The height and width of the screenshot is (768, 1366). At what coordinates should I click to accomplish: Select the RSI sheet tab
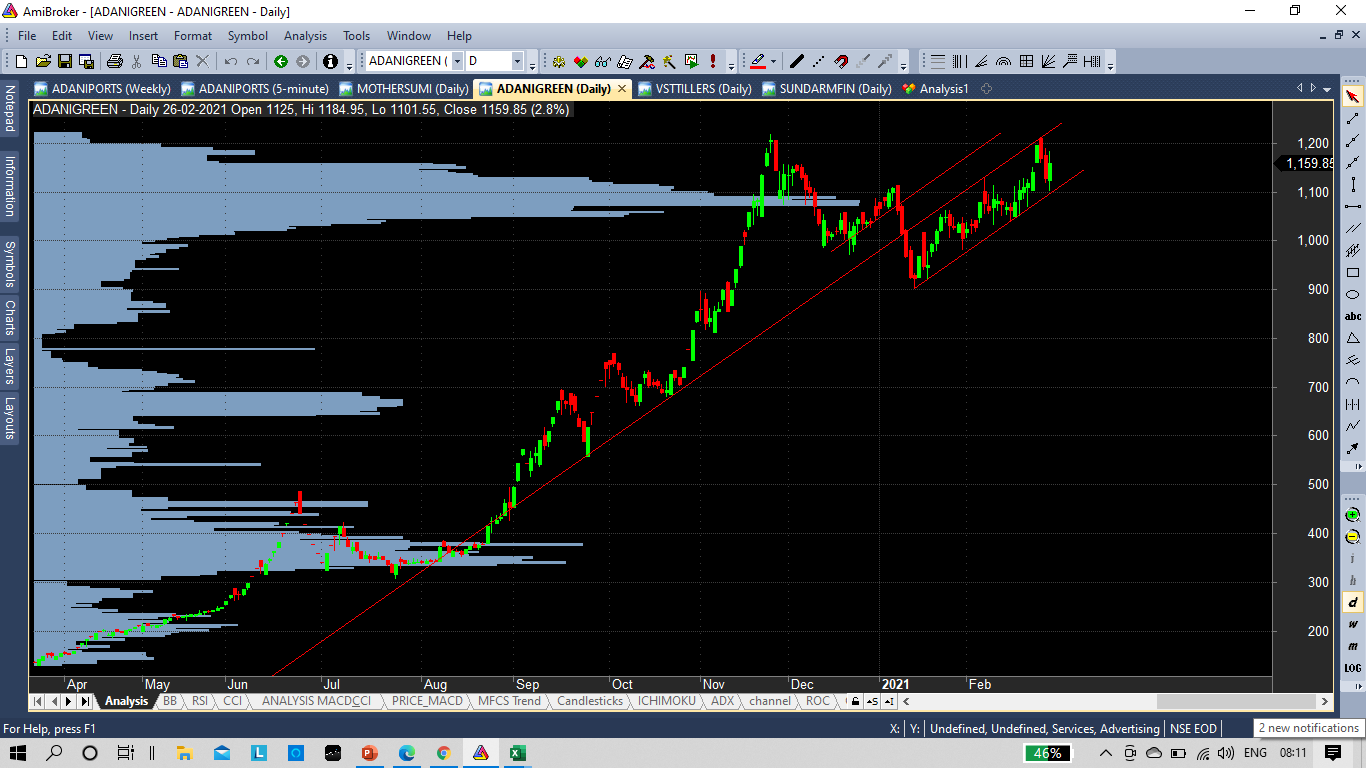click(x=200, y=701)
